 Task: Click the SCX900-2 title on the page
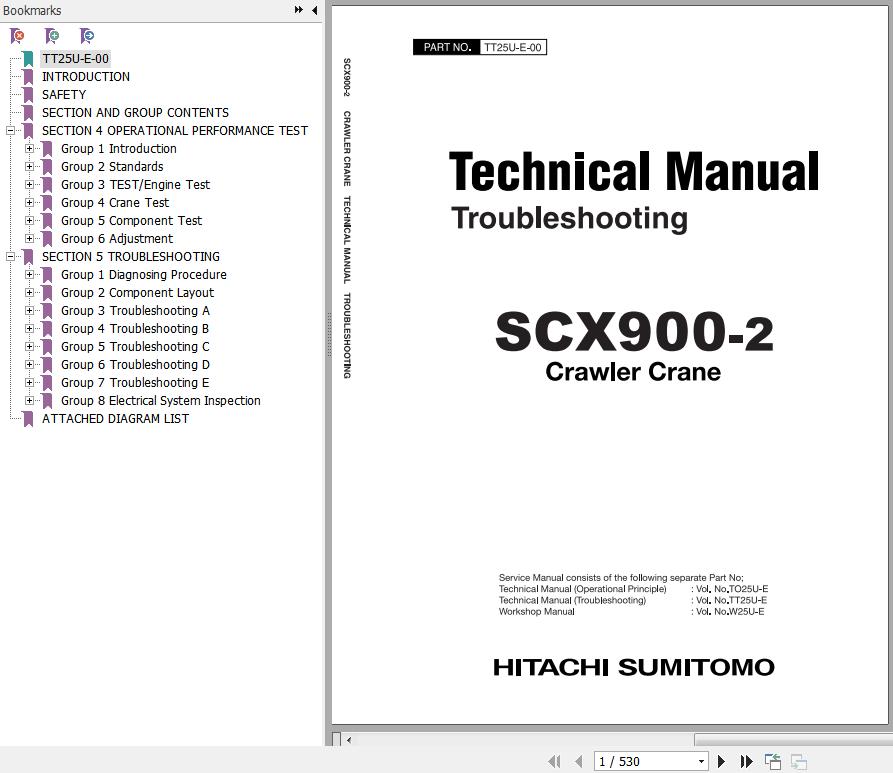[x=634, y=332]
